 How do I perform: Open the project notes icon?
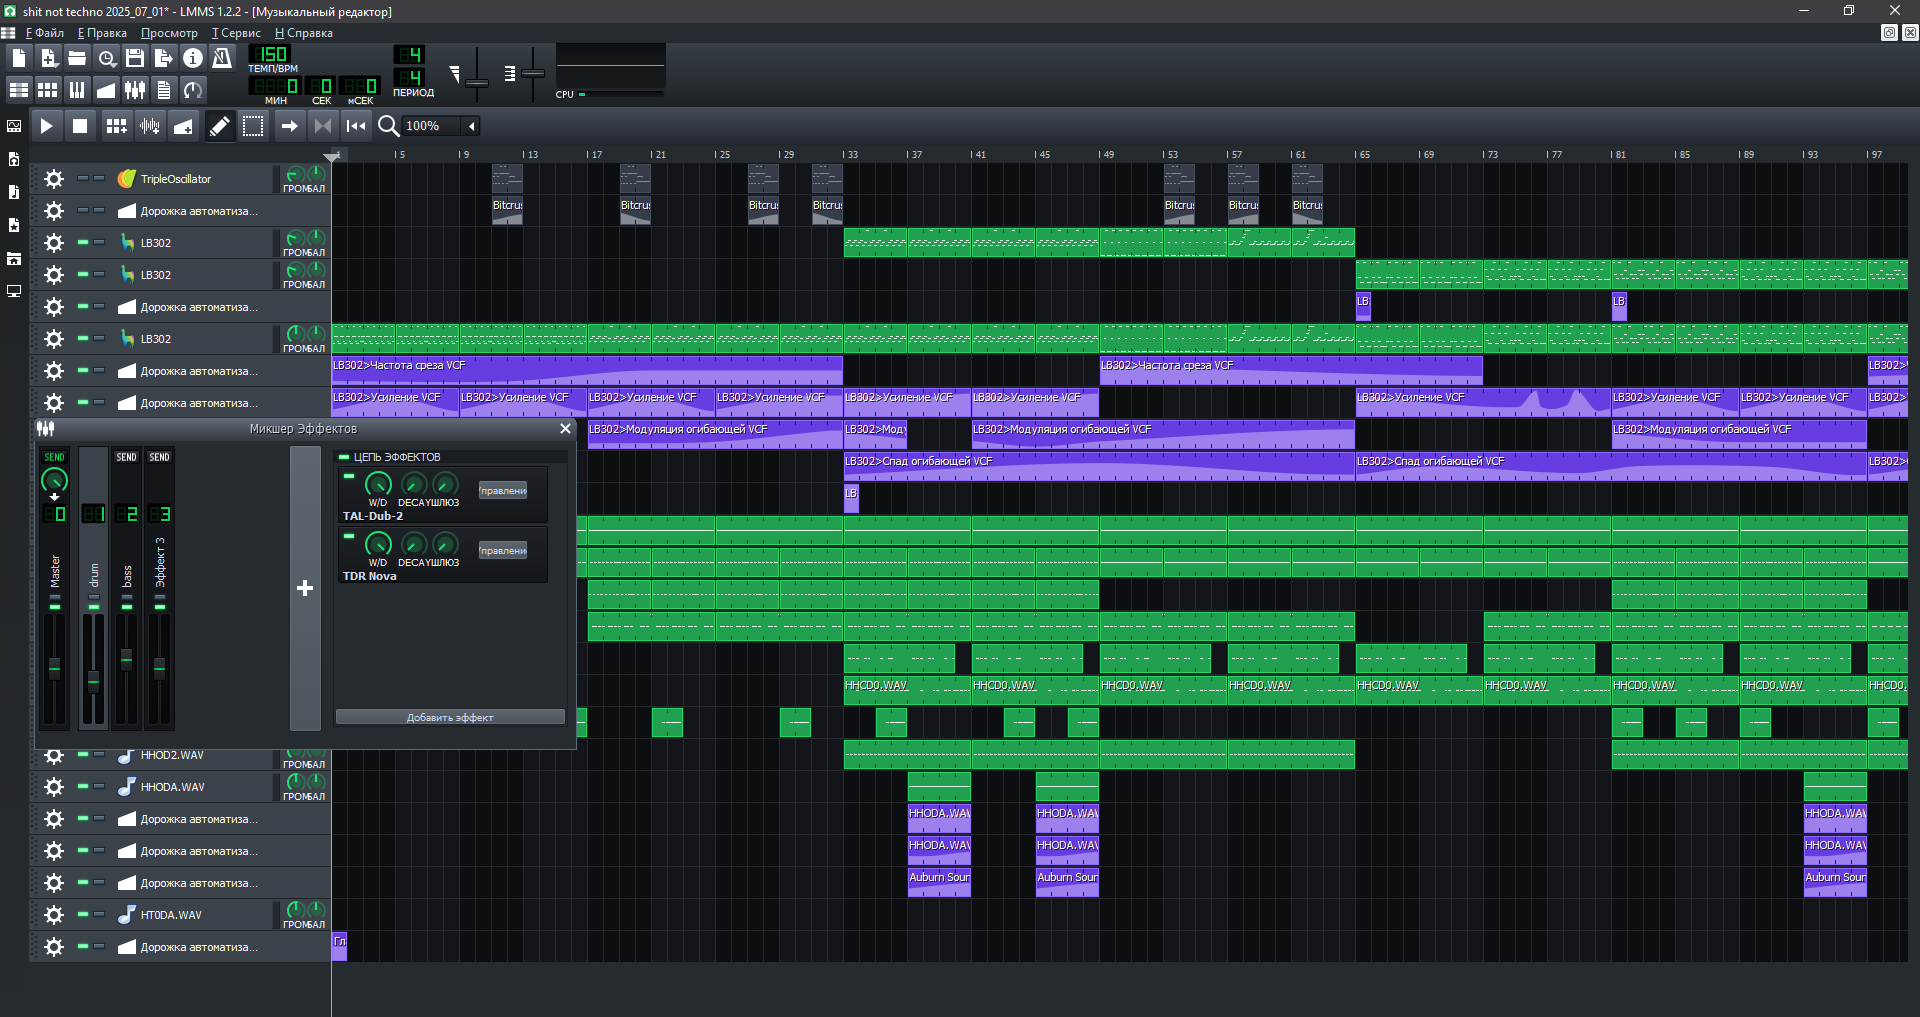tap(164, 90)
